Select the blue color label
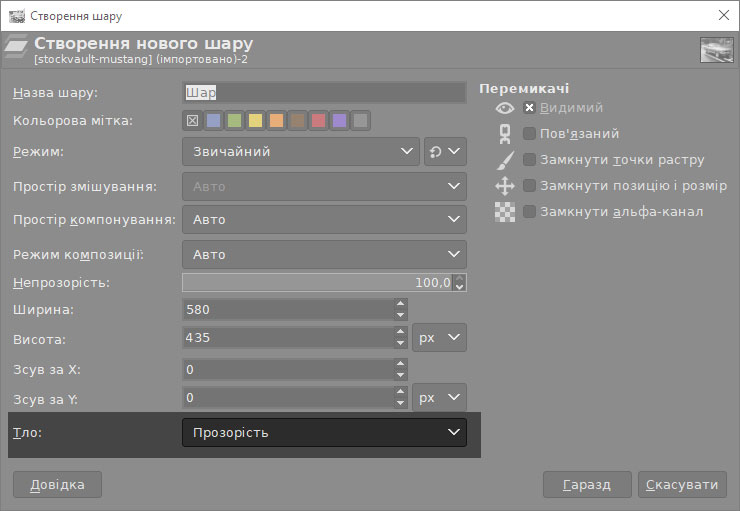 pyautogui.click(x=213, y=121)
